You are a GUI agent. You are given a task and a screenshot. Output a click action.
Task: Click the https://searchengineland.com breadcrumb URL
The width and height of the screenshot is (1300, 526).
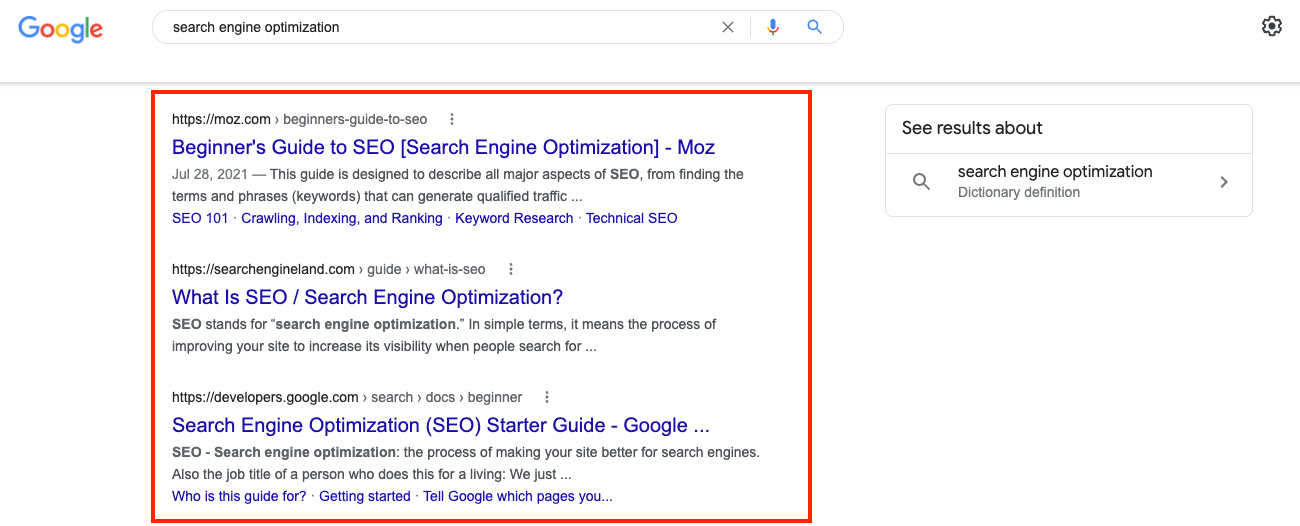coord(263,269)
